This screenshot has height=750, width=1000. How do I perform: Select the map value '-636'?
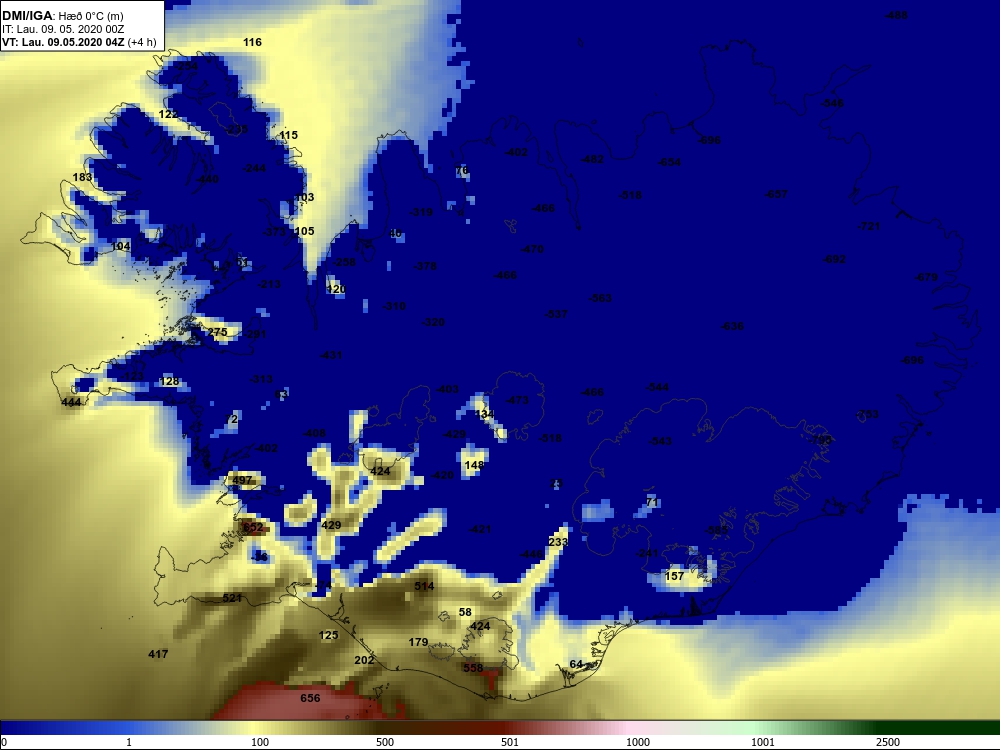[732, 326]
